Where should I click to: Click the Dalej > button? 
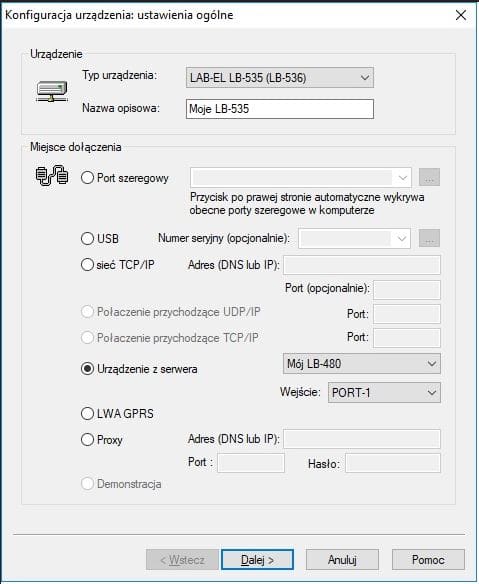click(257, 559)
